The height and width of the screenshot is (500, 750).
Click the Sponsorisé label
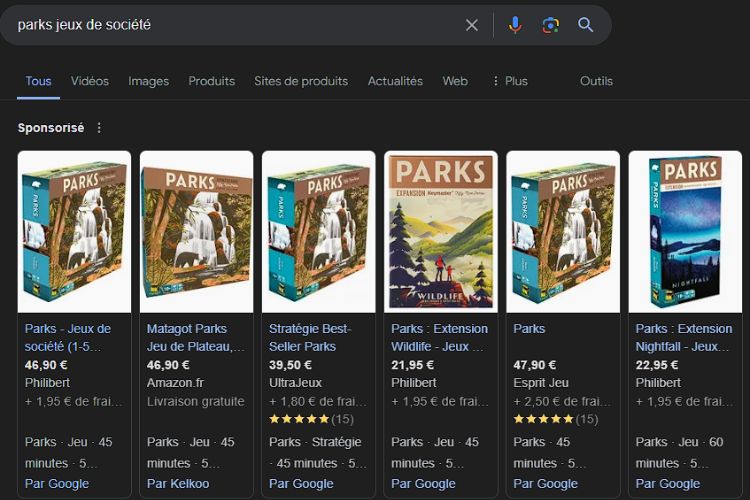click(x=51, y=128)
